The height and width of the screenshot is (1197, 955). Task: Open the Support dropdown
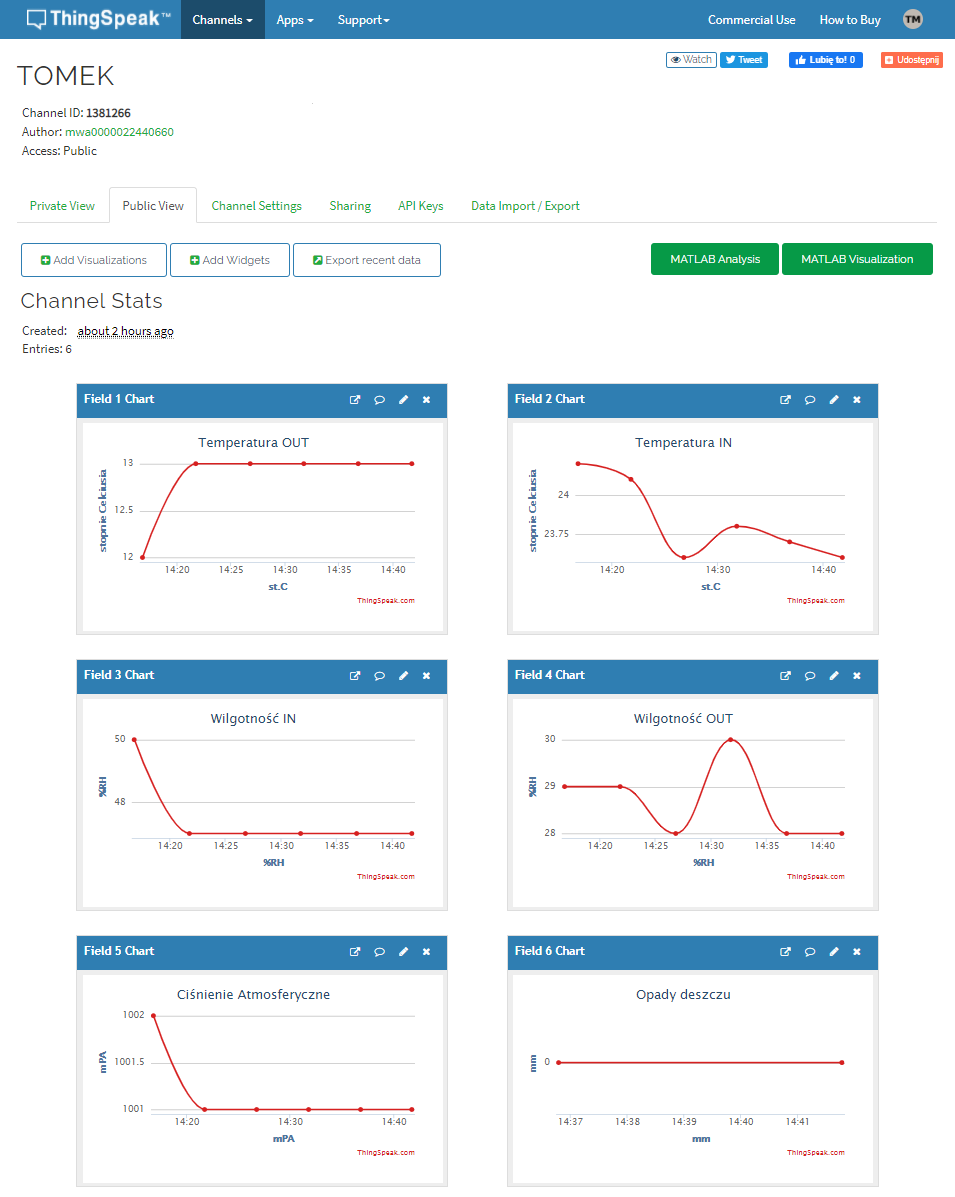click(362, 19)
